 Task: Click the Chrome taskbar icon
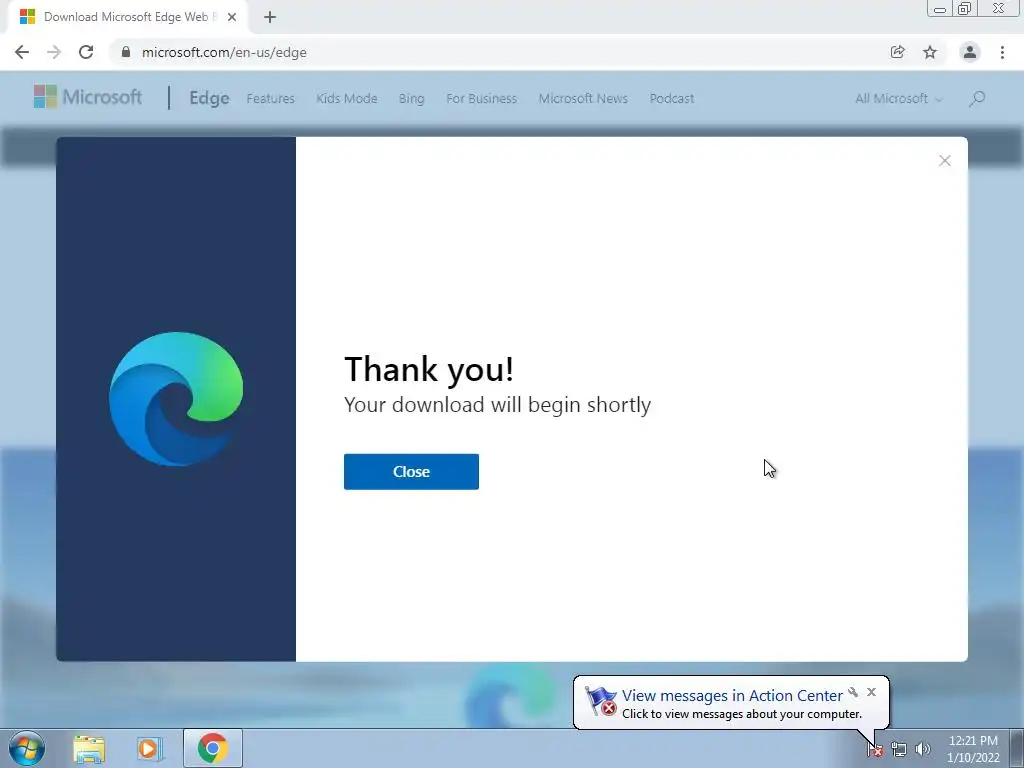pos(212,748)
